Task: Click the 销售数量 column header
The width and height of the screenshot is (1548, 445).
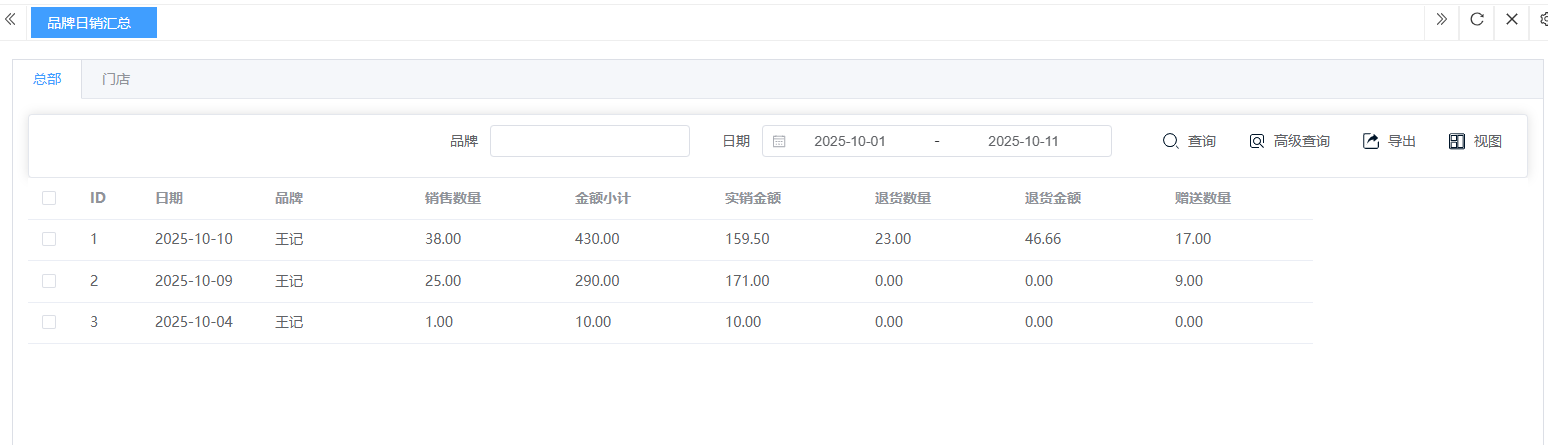Action: click(453, 198)
